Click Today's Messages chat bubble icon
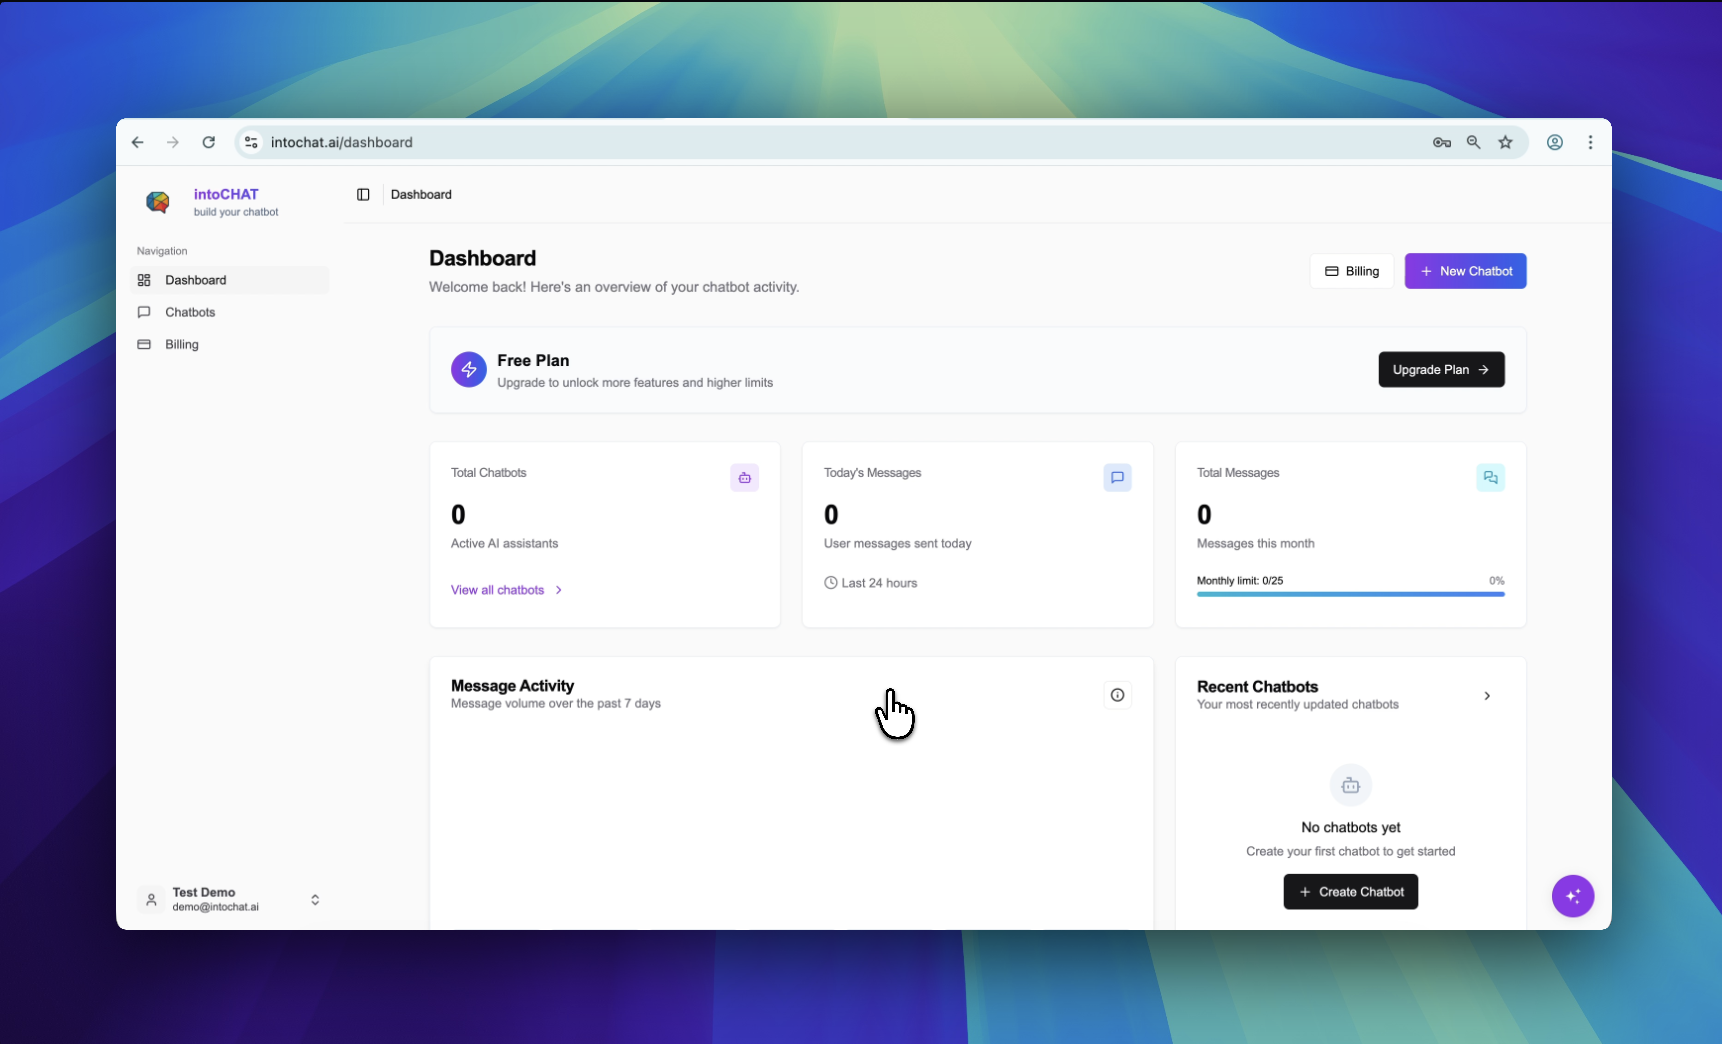The height and width of the screenshot is (1044, 1722). [1117, 478]
